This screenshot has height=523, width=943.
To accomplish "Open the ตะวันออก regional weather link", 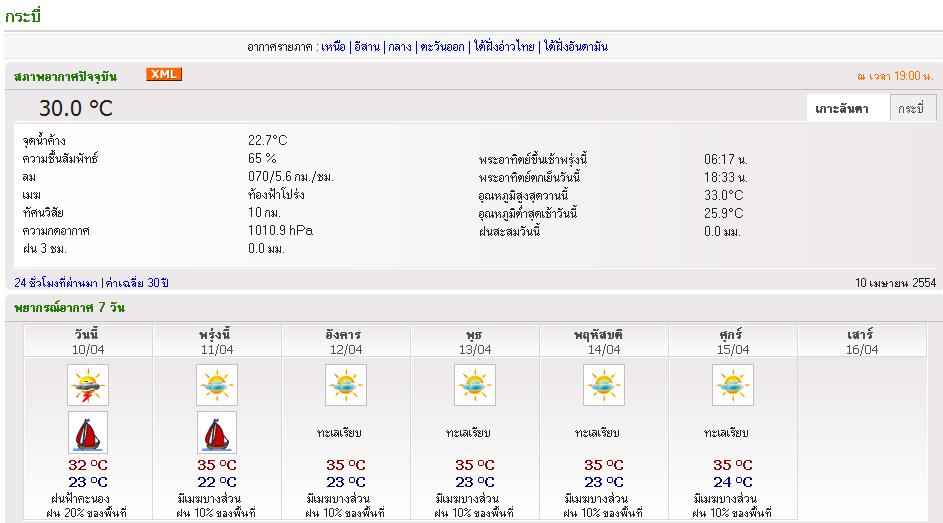I will point(442,47).
